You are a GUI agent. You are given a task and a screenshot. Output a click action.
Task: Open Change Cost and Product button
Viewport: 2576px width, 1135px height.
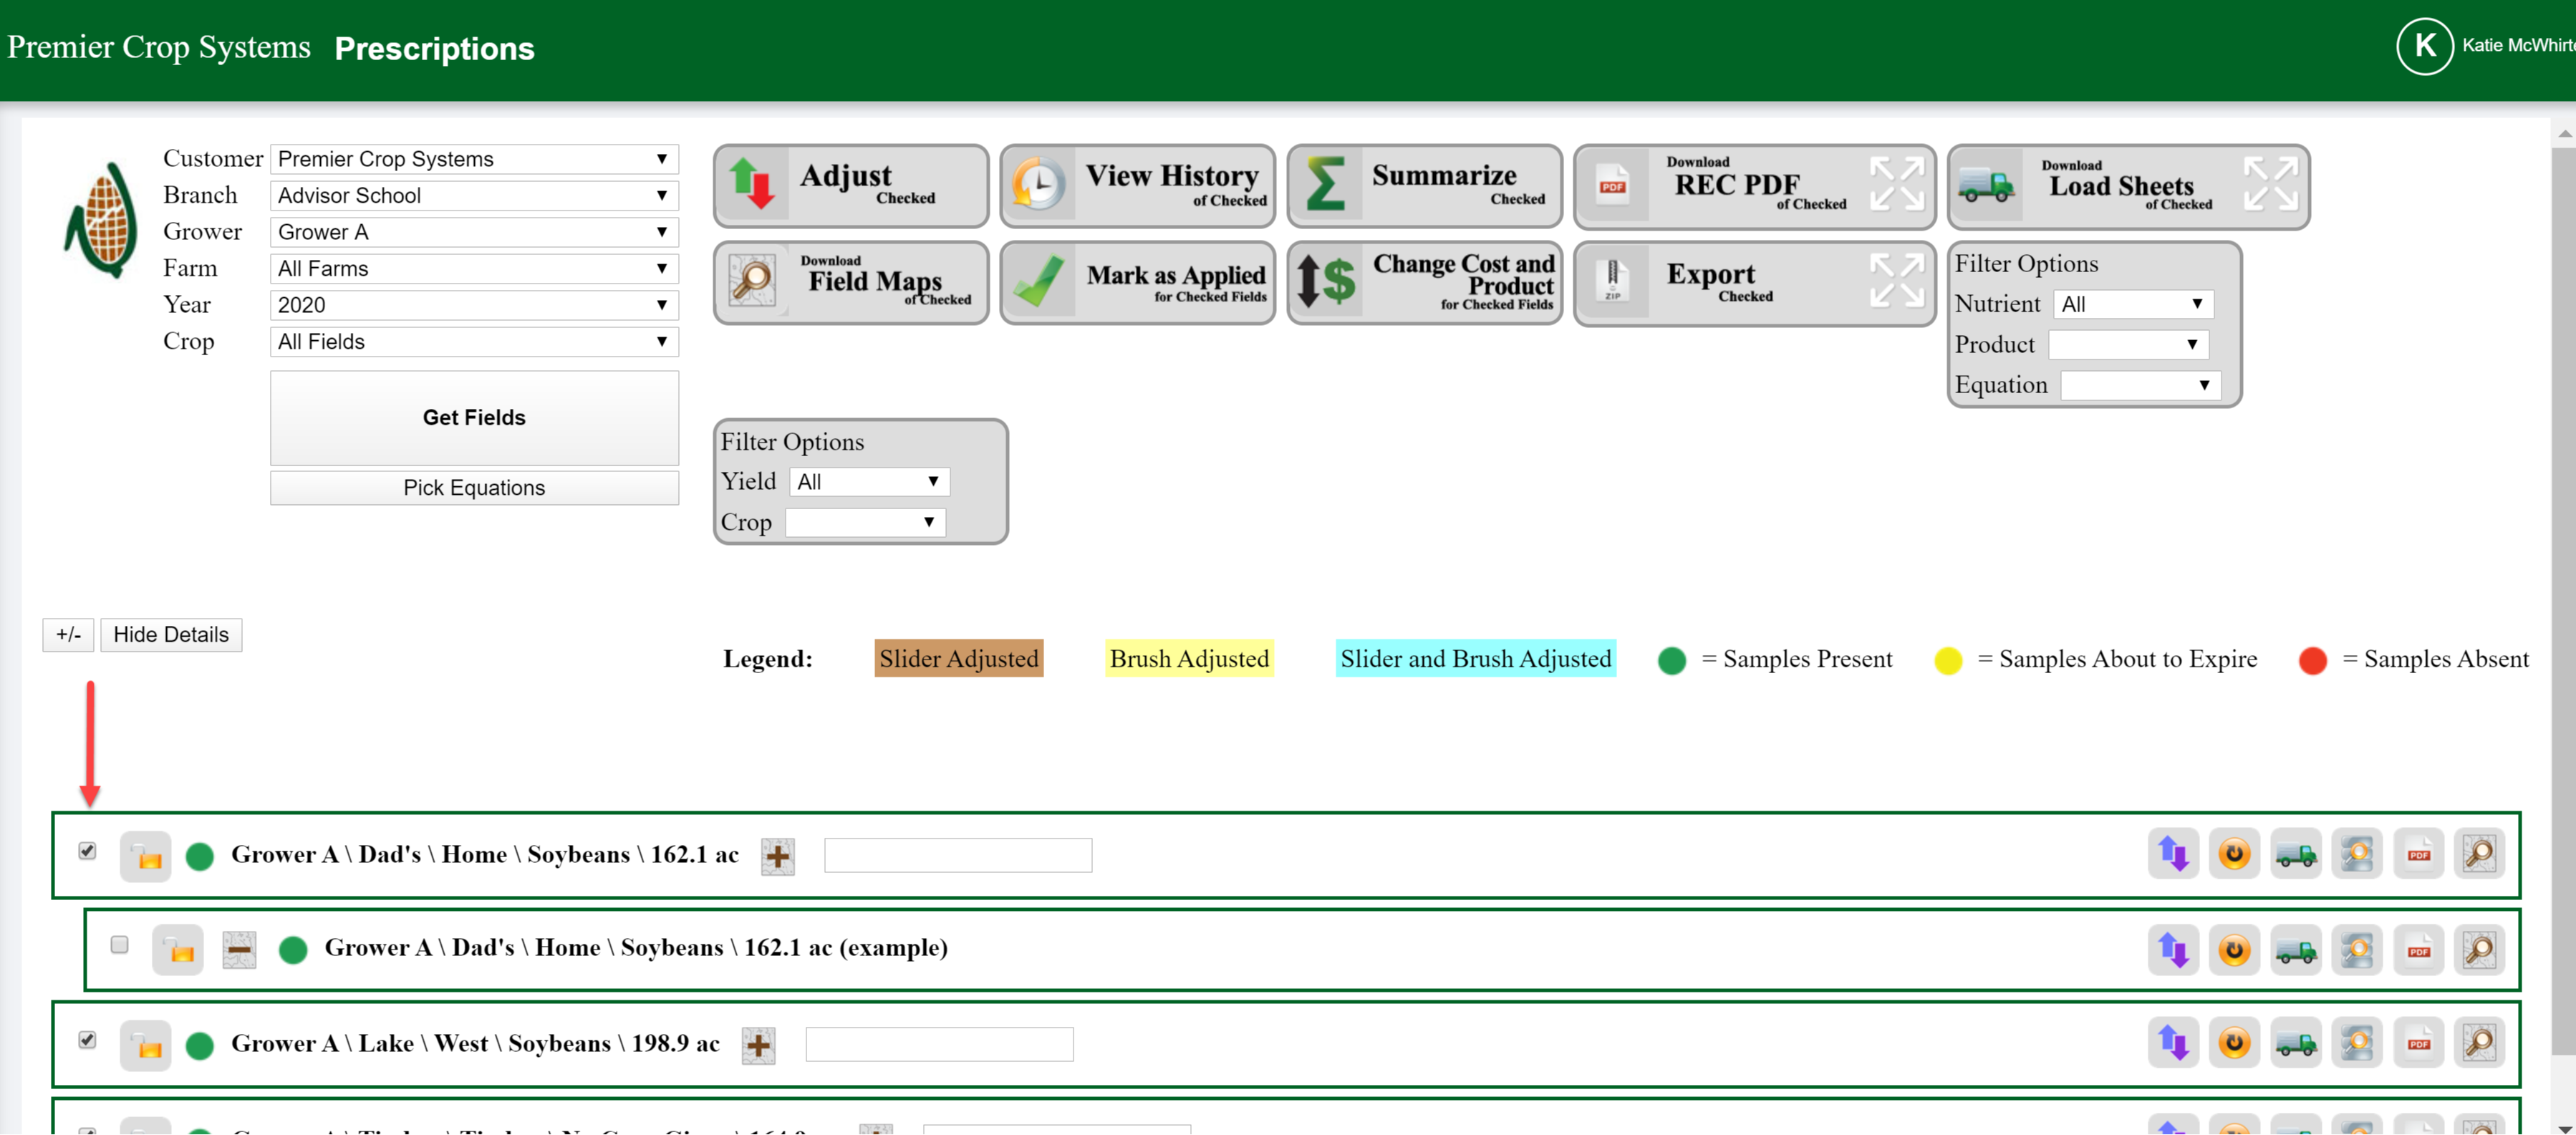pos(1423,283)
